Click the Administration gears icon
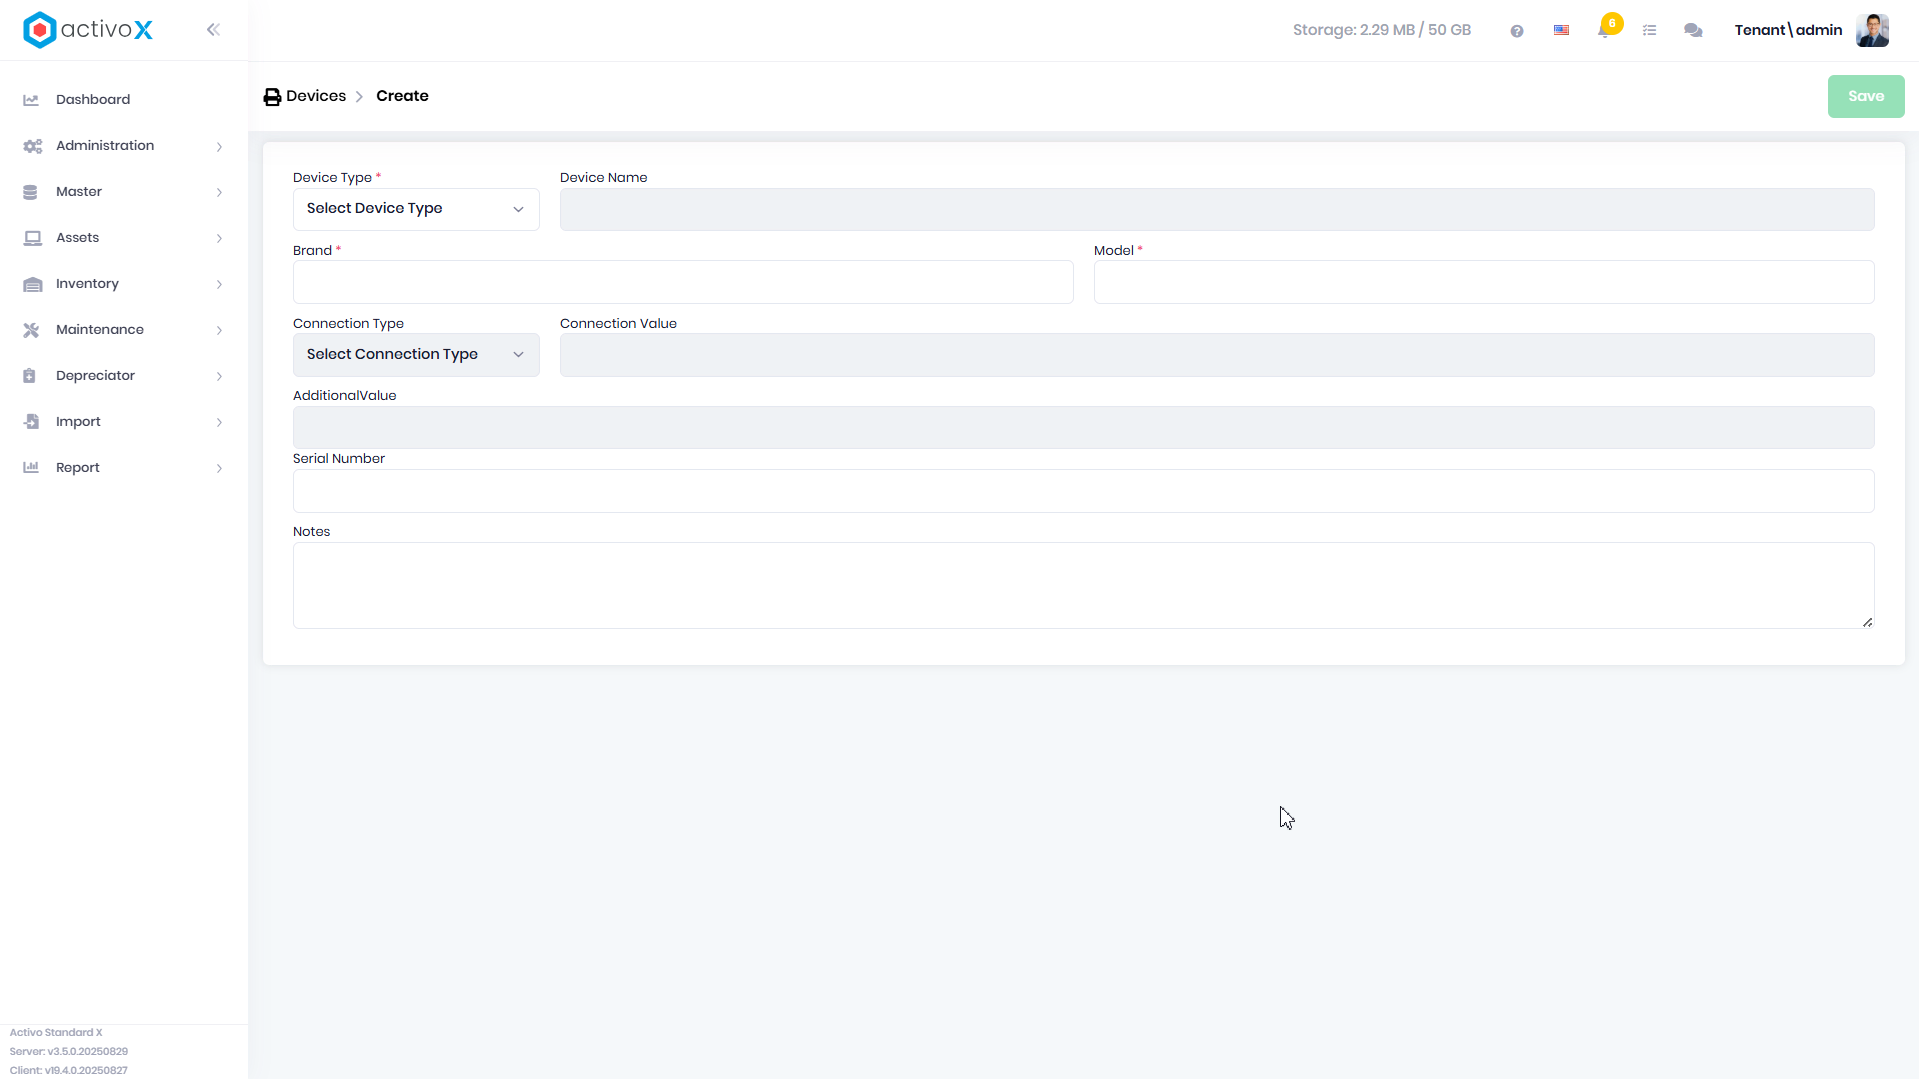This screenshot has width=1919, height=1079. pyautogui.click(x=32, y=146)
